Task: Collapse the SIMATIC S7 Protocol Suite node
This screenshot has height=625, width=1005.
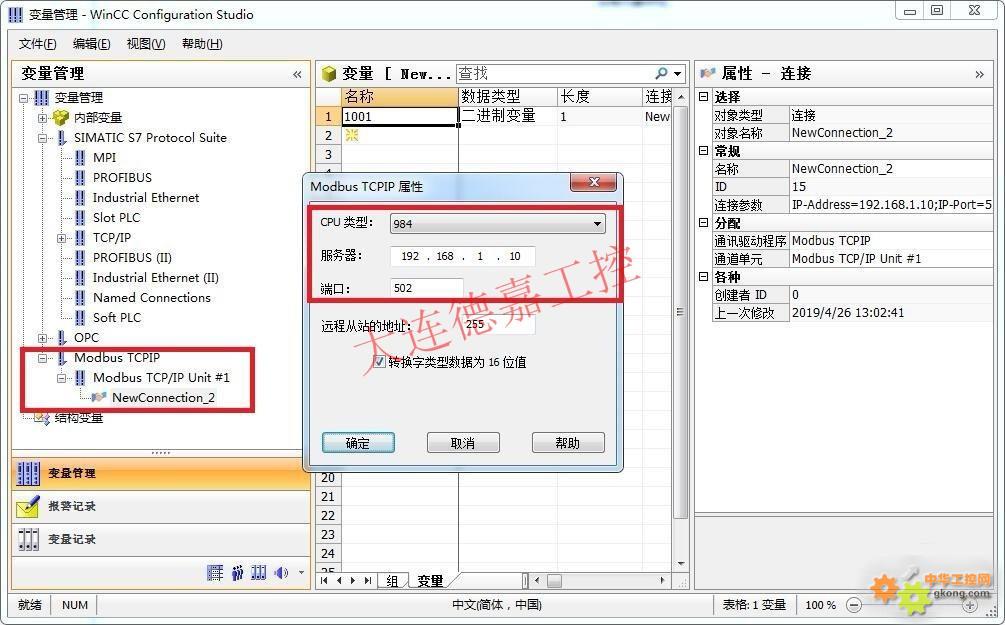Action: point(43,138)
